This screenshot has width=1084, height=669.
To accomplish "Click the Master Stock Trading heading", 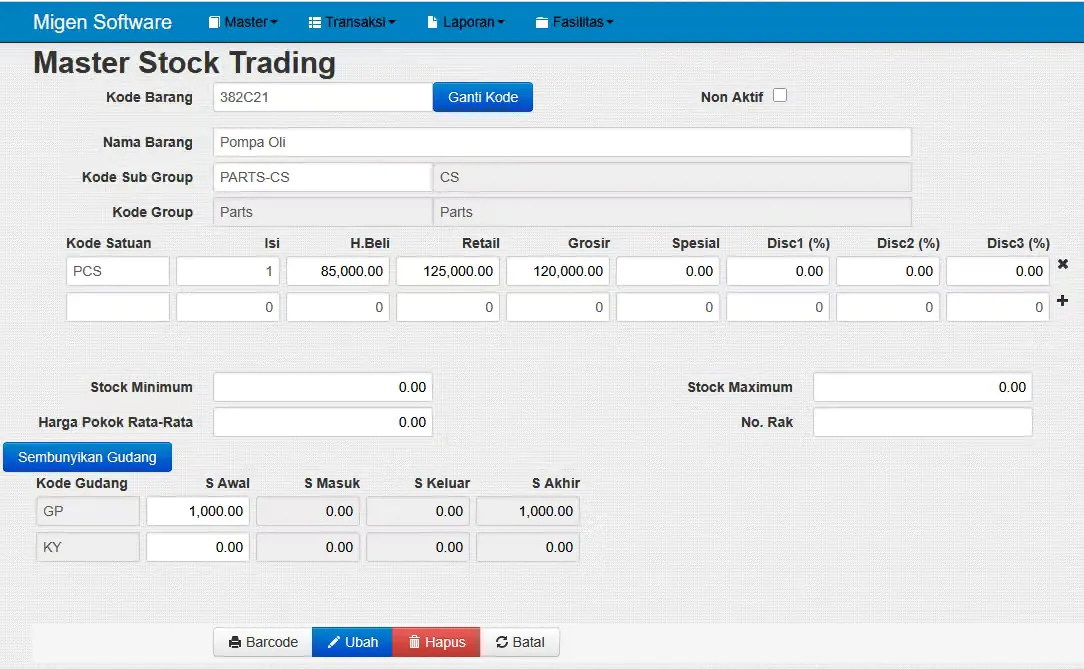I will click(x=185, y=63).
